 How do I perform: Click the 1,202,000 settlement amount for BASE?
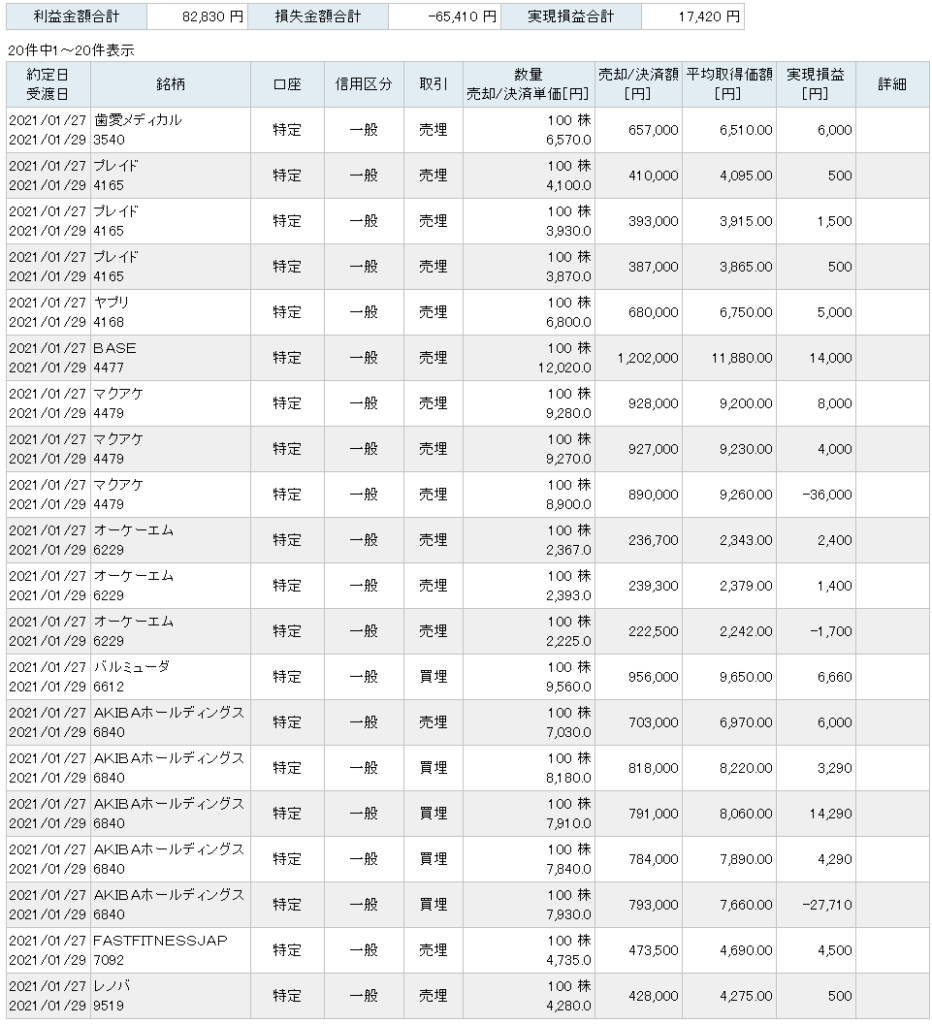[648, 358]
